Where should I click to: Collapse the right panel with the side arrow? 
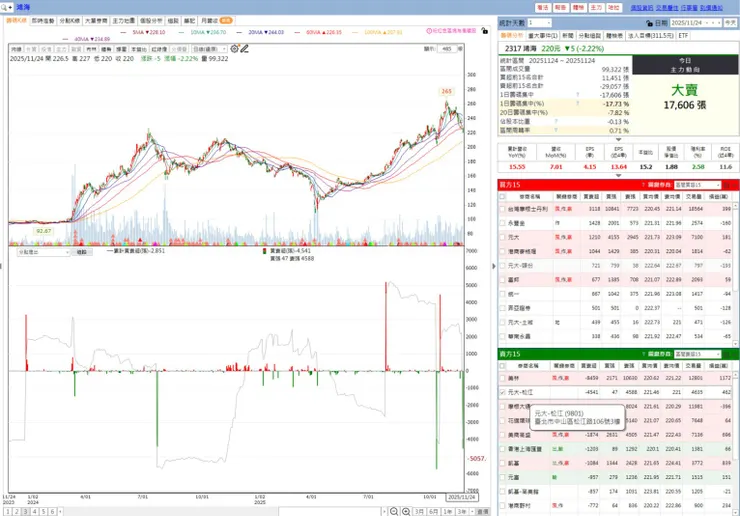(x=494, y=266)
